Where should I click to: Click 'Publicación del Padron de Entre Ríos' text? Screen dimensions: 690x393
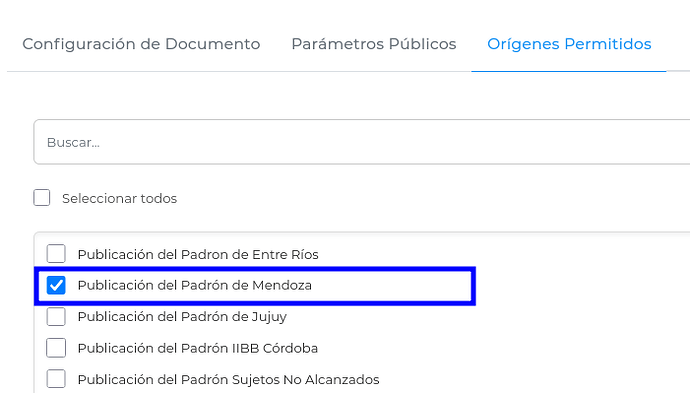[x=198, y=254]
